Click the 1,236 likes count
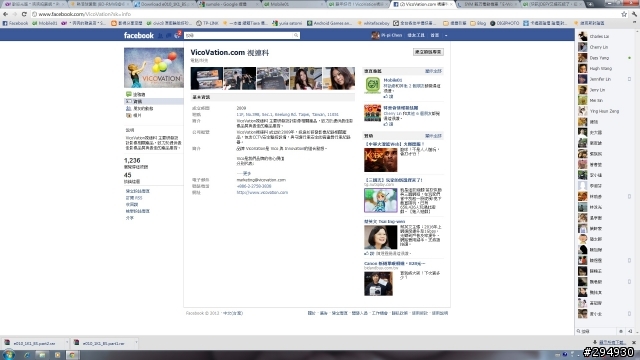This screenshot has height=360, width=640. pyautogui.click(x=132, y=161)
